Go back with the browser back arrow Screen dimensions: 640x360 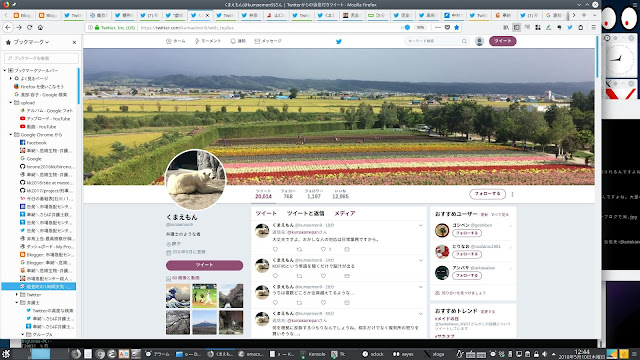click(8, 27)
